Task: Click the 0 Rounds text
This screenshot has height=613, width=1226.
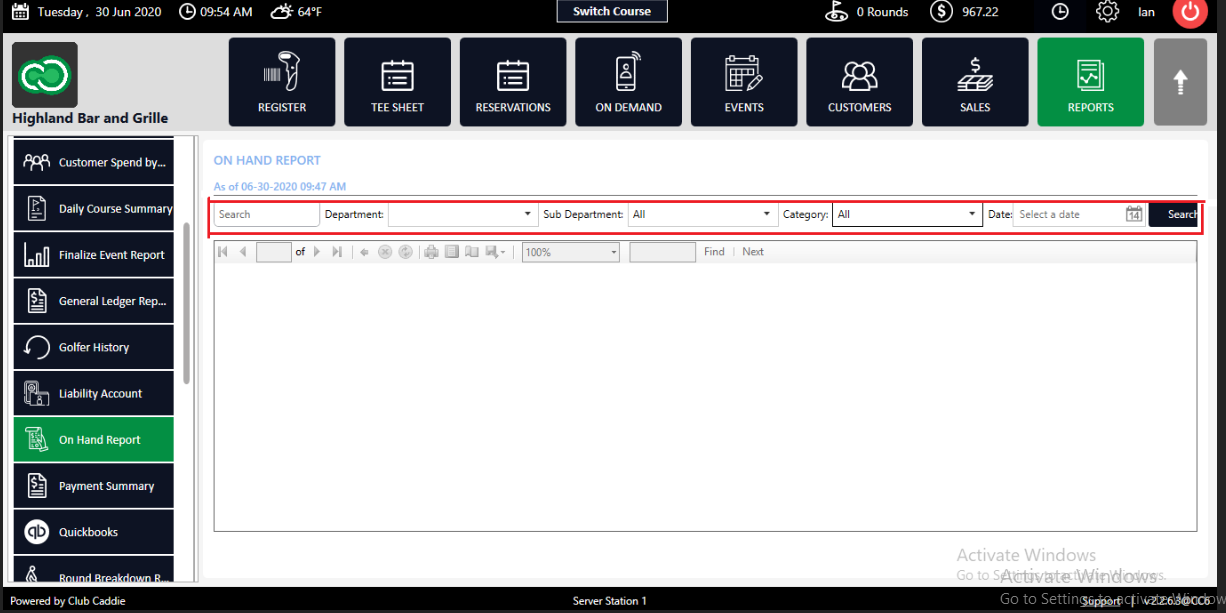Action: 882,12
